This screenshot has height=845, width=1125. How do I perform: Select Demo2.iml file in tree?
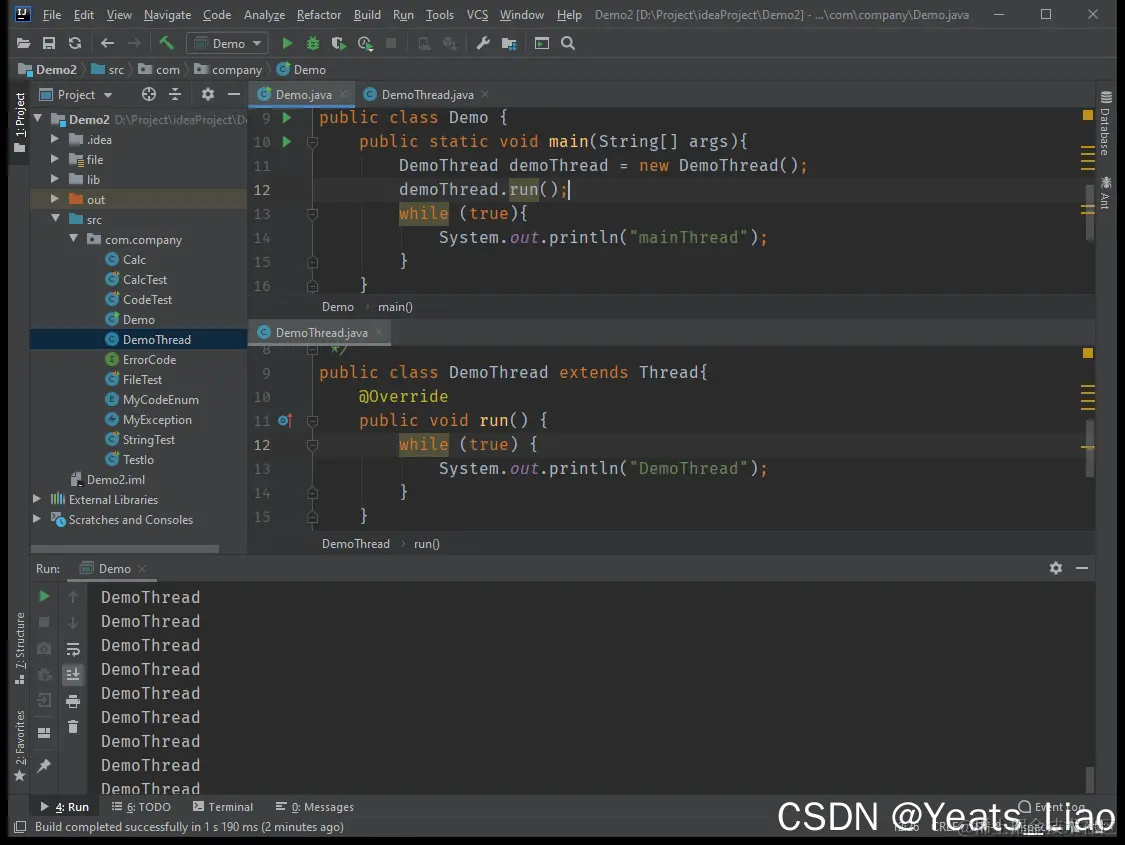tap(116, 479)
